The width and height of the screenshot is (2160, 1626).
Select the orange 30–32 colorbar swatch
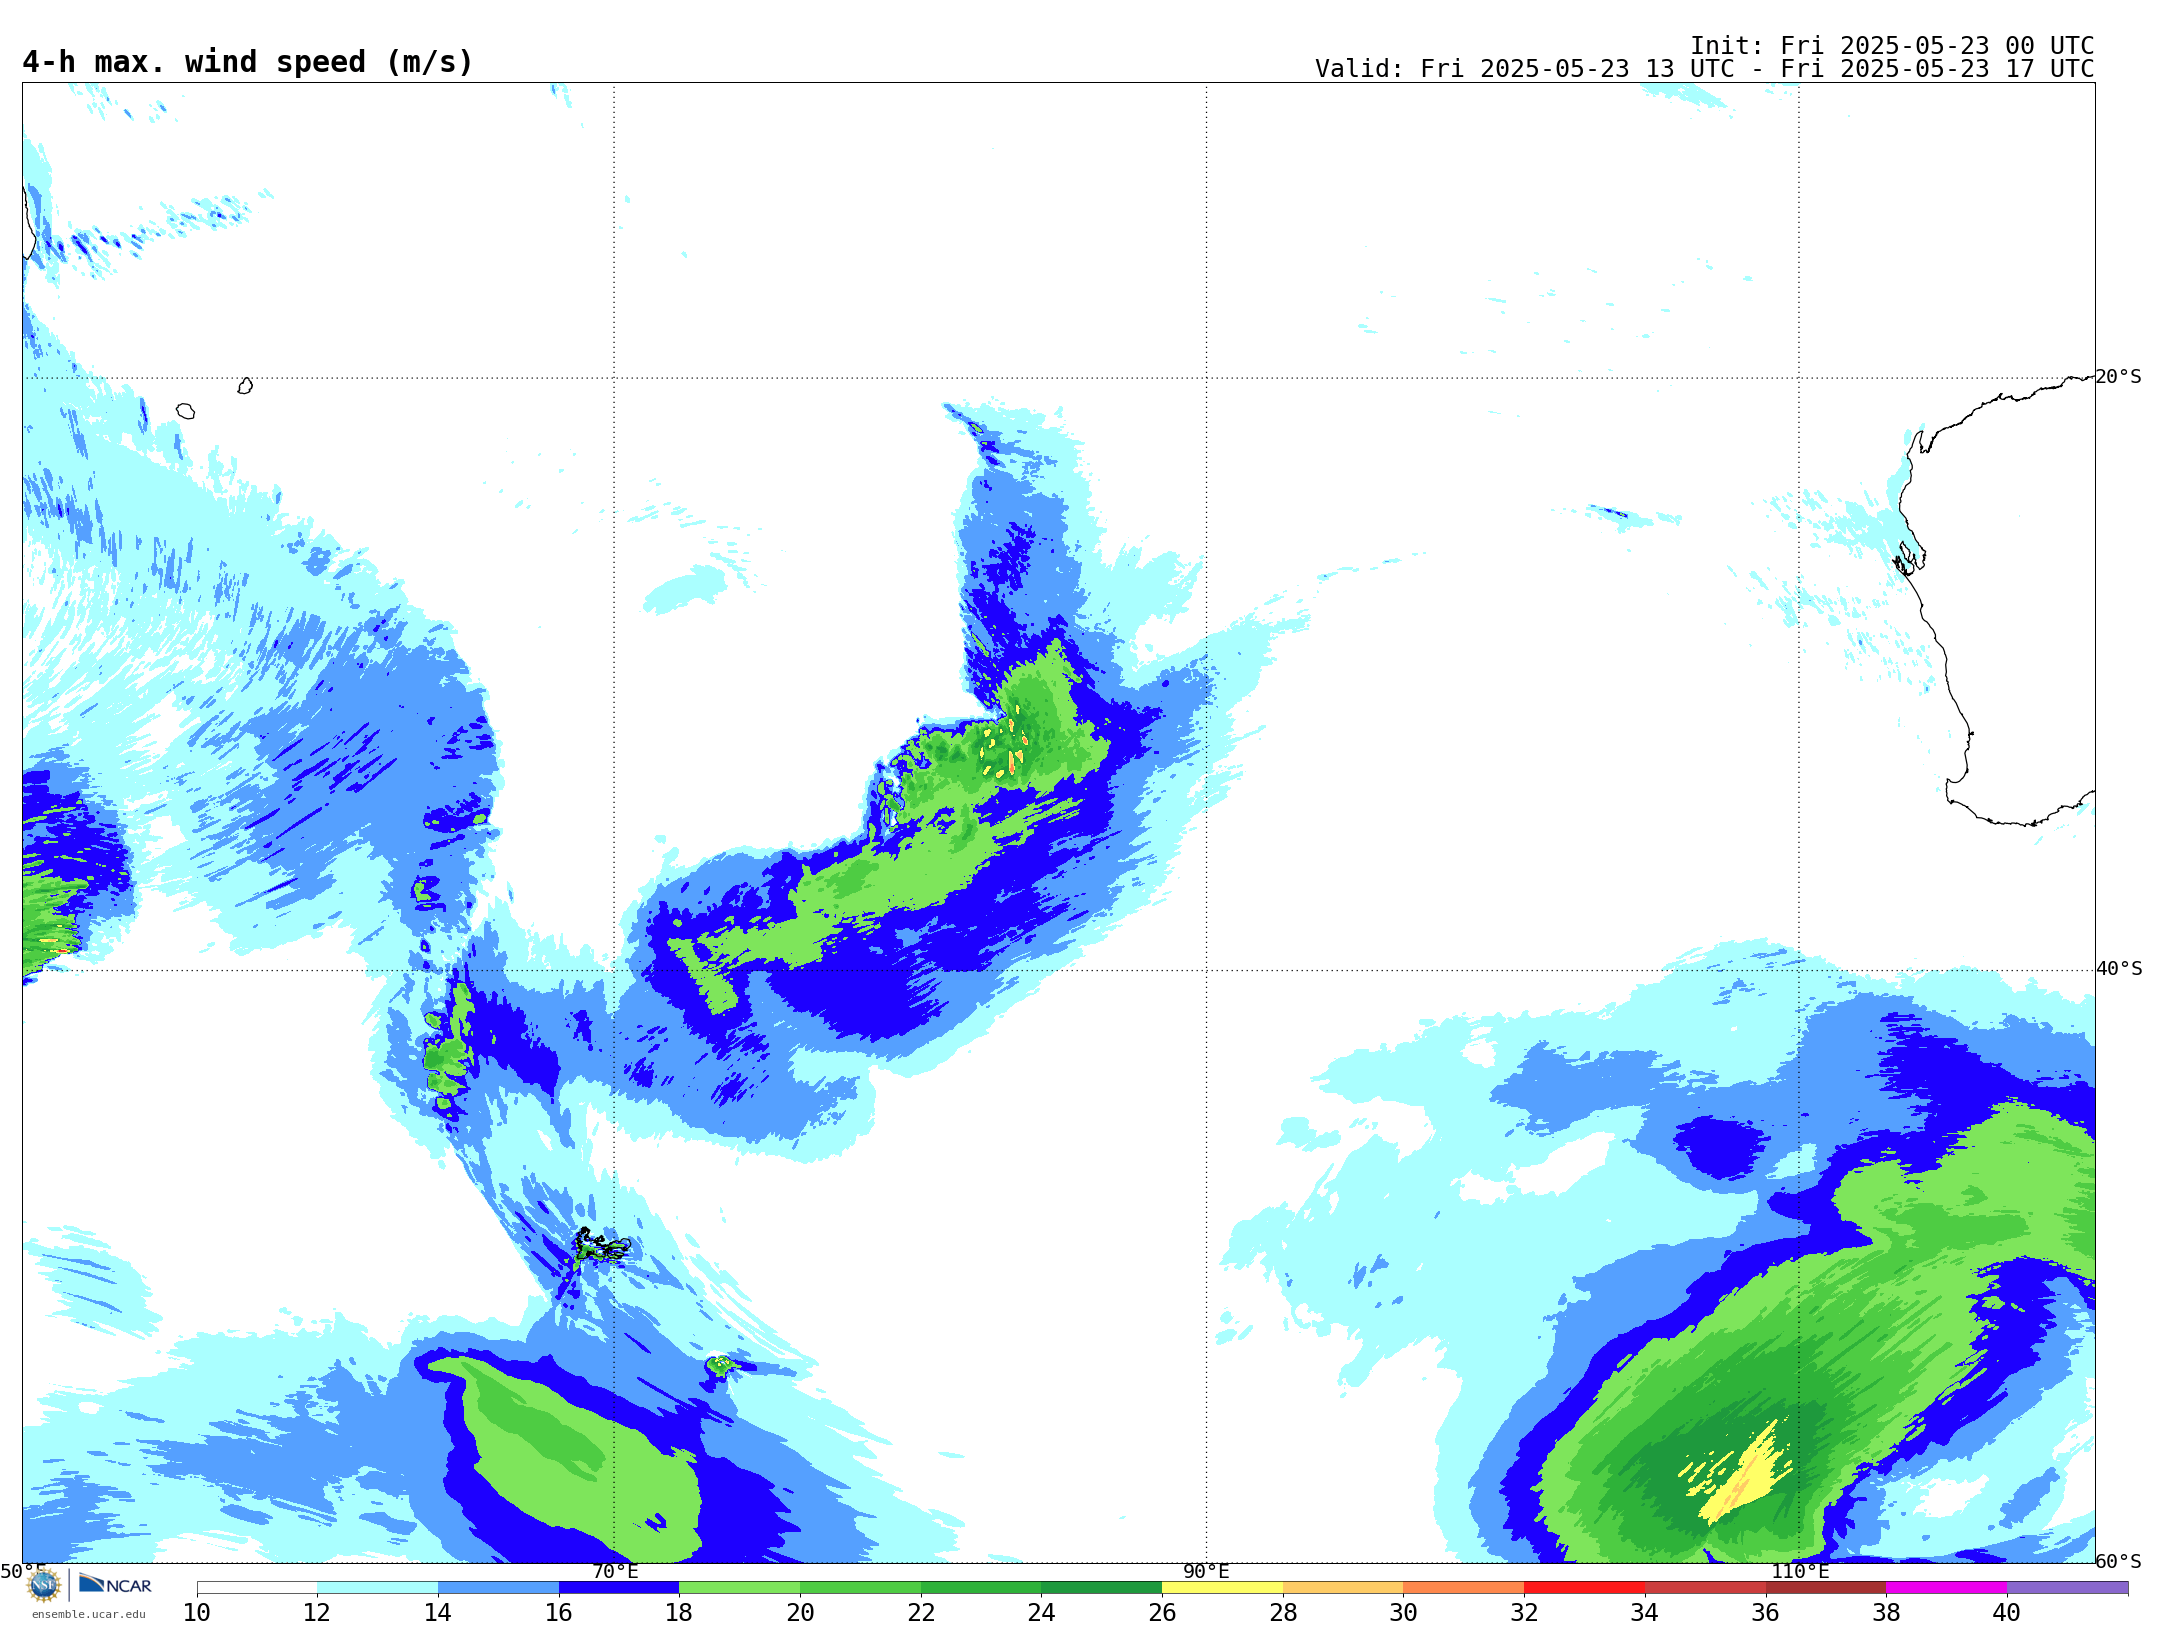point(1463,1588)
